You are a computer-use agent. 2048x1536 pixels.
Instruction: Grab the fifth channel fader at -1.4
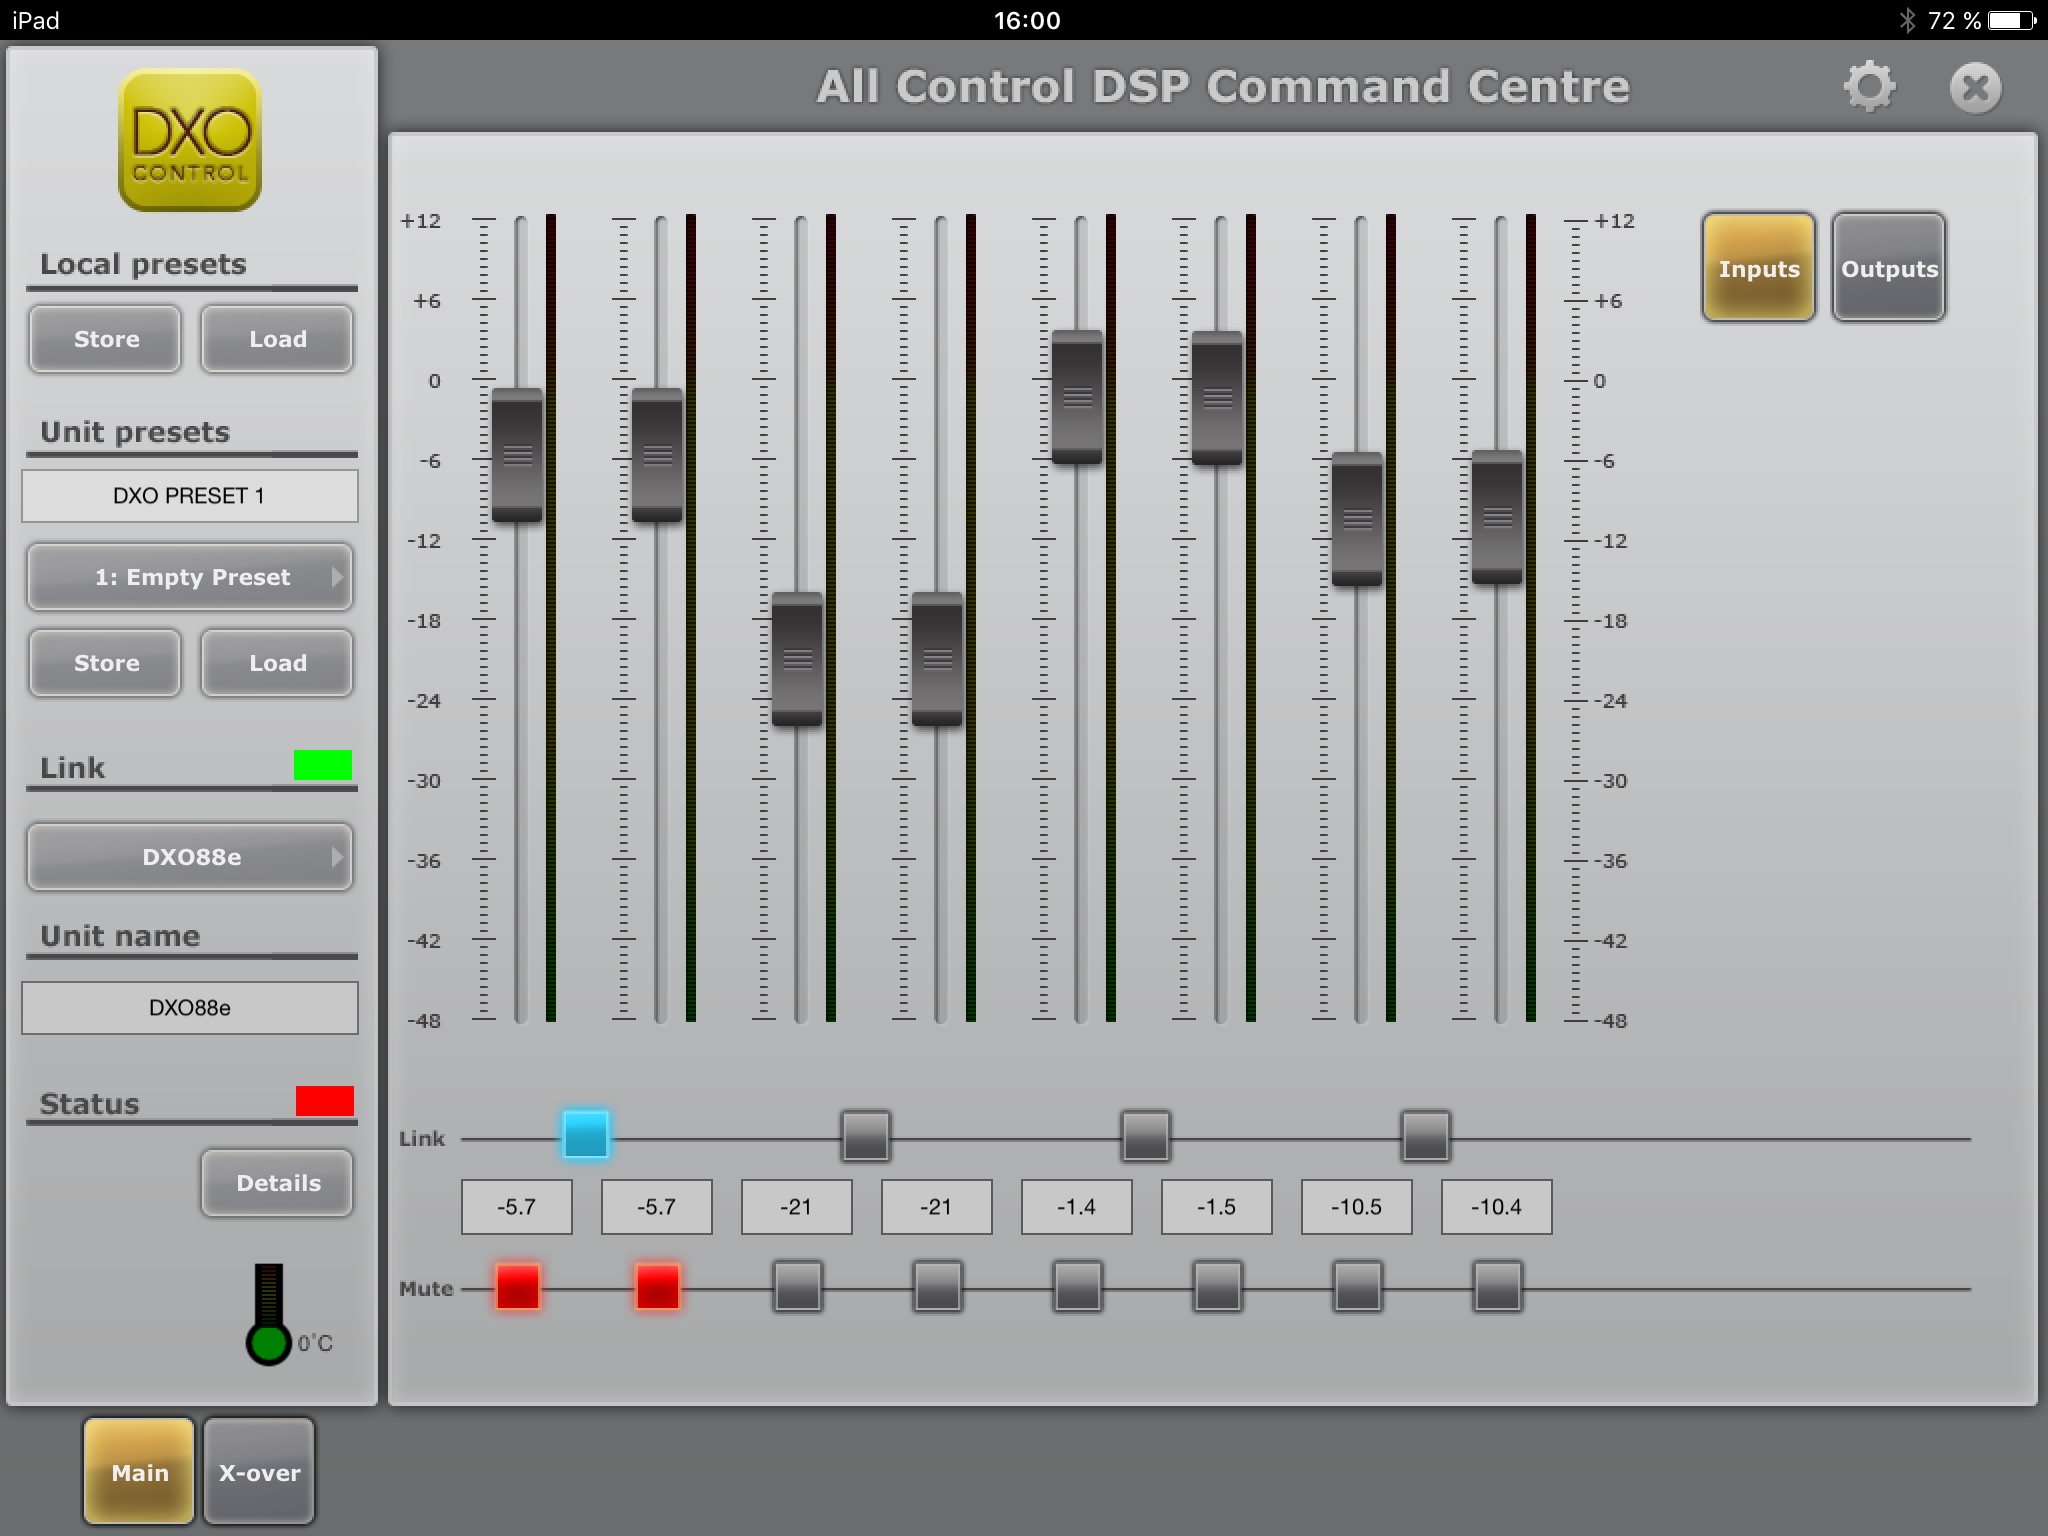[1077, 397]
